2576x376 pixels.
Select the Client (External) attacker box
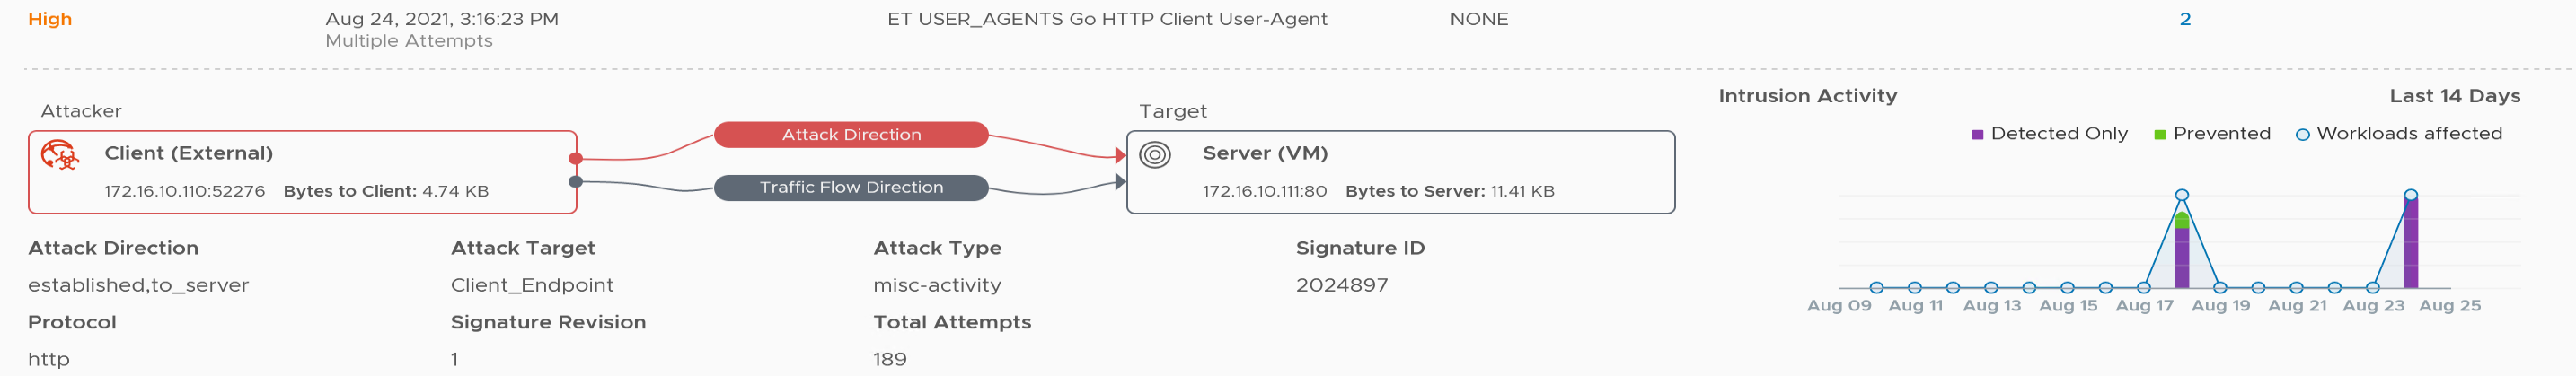[303, 172]
